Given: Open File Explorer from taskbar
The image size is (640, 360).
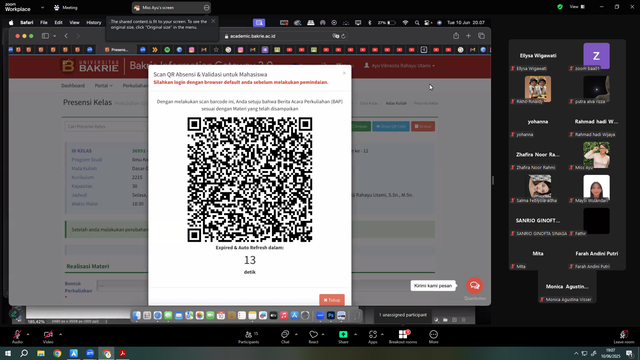Looking at the screenshot, I should tap(41, 353).
